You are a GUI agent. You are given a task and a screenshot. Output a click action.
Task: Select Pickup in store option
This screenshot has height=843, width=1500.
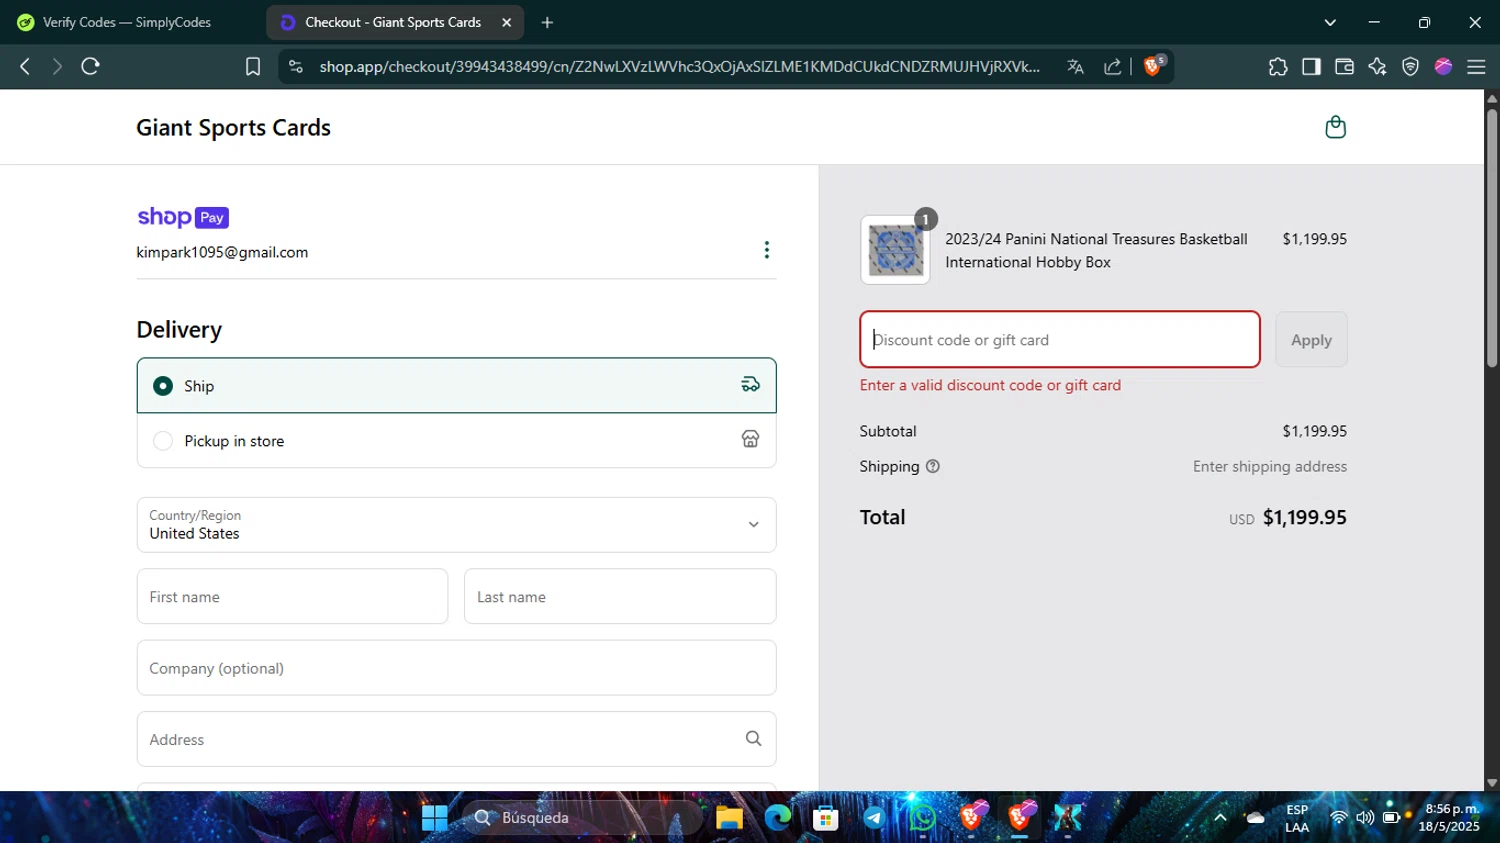[456, 440]
